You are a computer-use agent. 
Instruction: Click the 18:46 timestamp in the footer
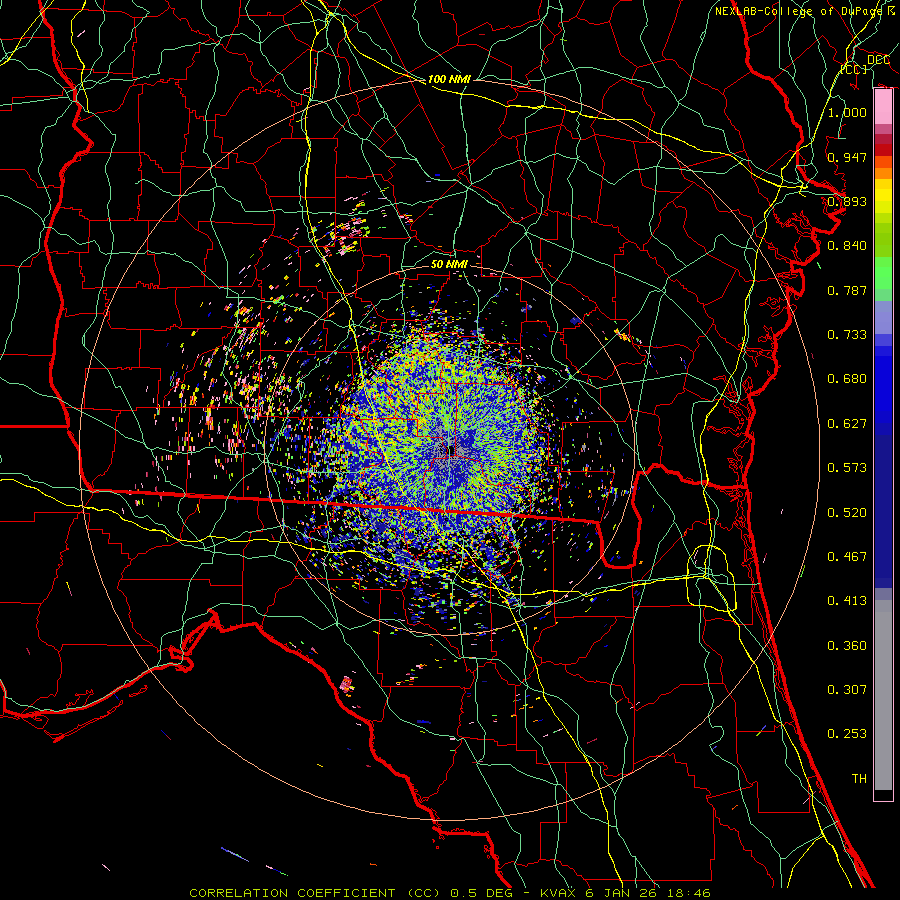pos(688,893)
